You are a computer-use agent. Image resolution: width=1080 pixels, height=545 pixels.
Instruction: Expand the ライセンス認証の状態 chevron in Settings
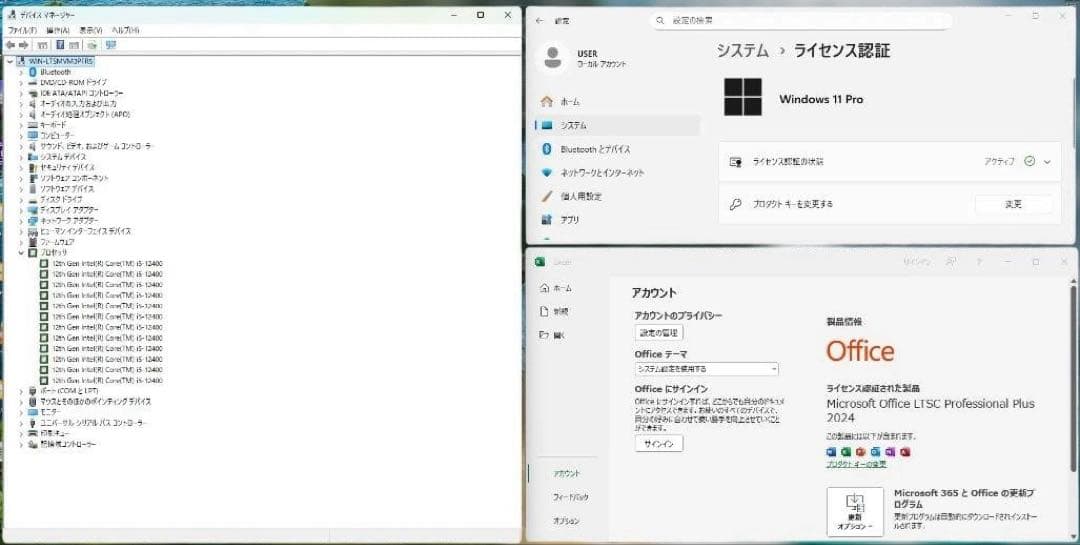click(1047, 162)
